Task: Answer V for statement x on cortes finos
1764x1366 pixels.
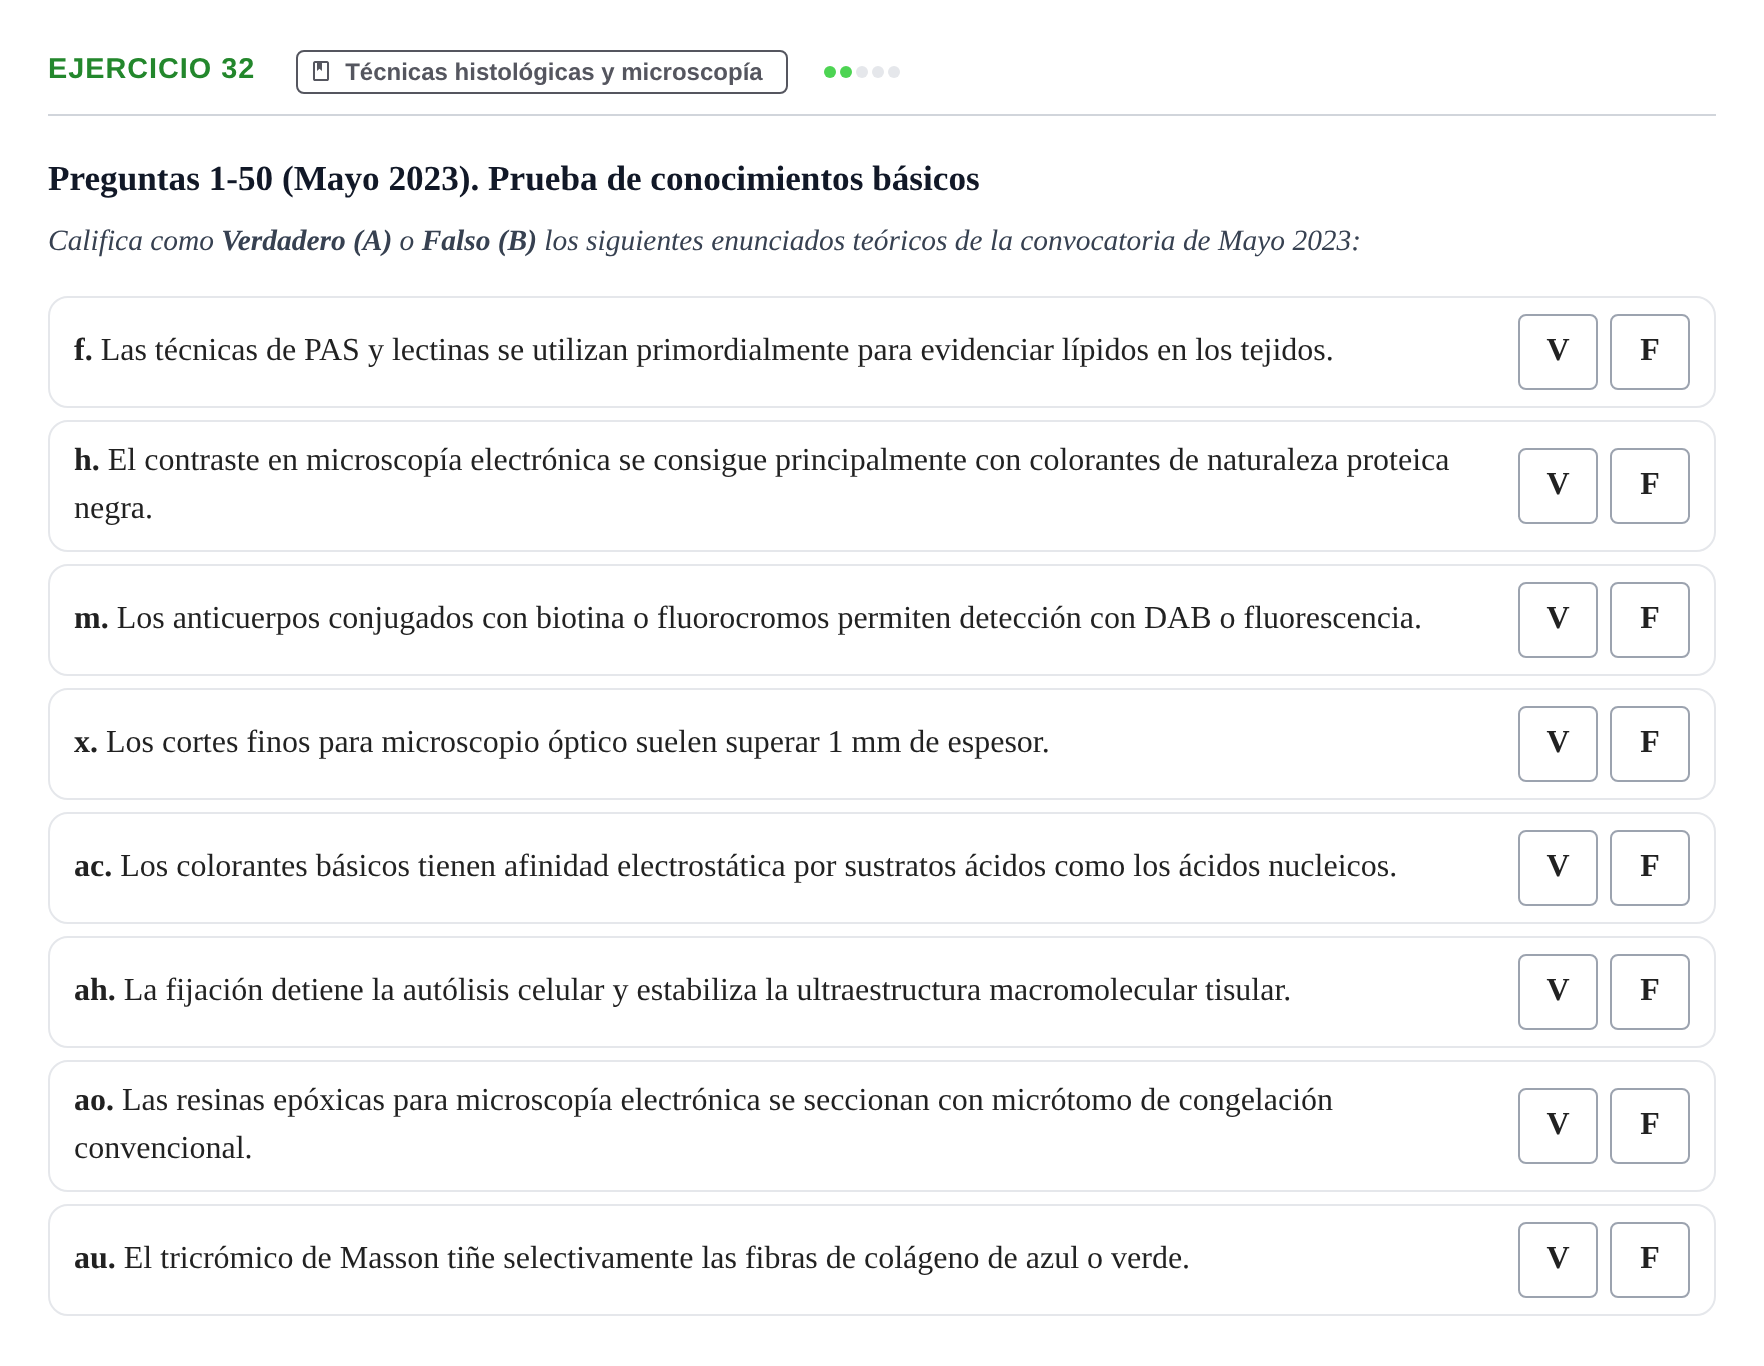Action: pyautogui.click(x=1557, y=744)
